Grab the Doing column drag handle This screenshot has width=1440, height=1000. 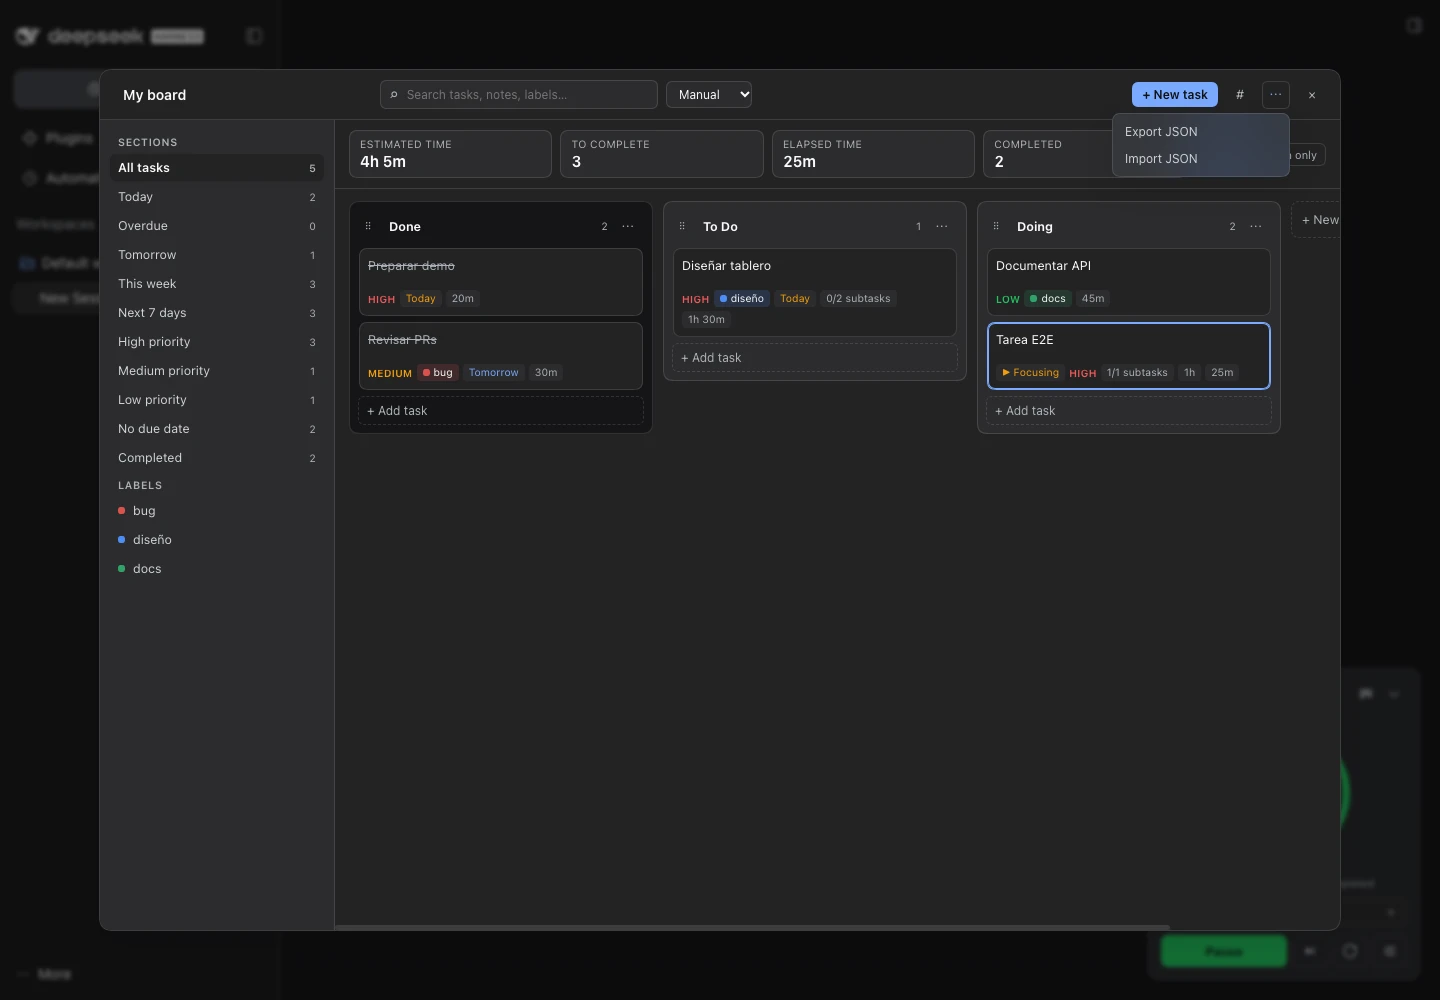coord(996,227)
